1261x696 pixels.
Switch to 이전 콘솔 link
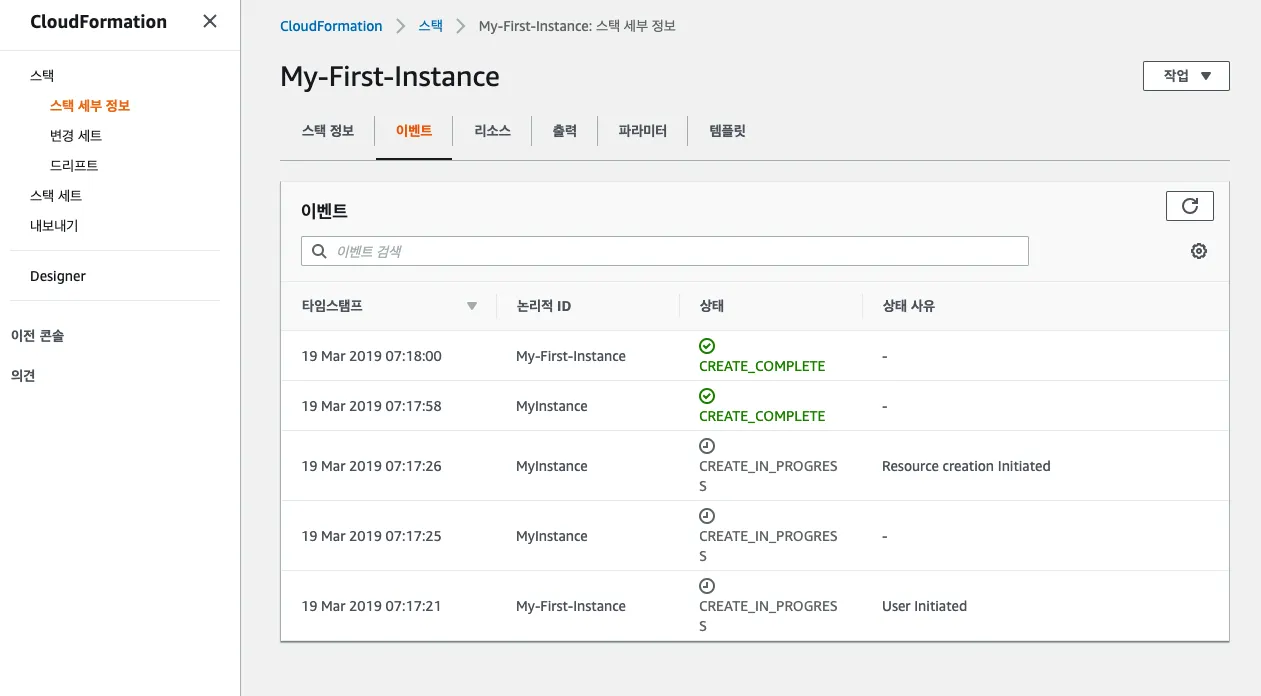pos(37,336)
